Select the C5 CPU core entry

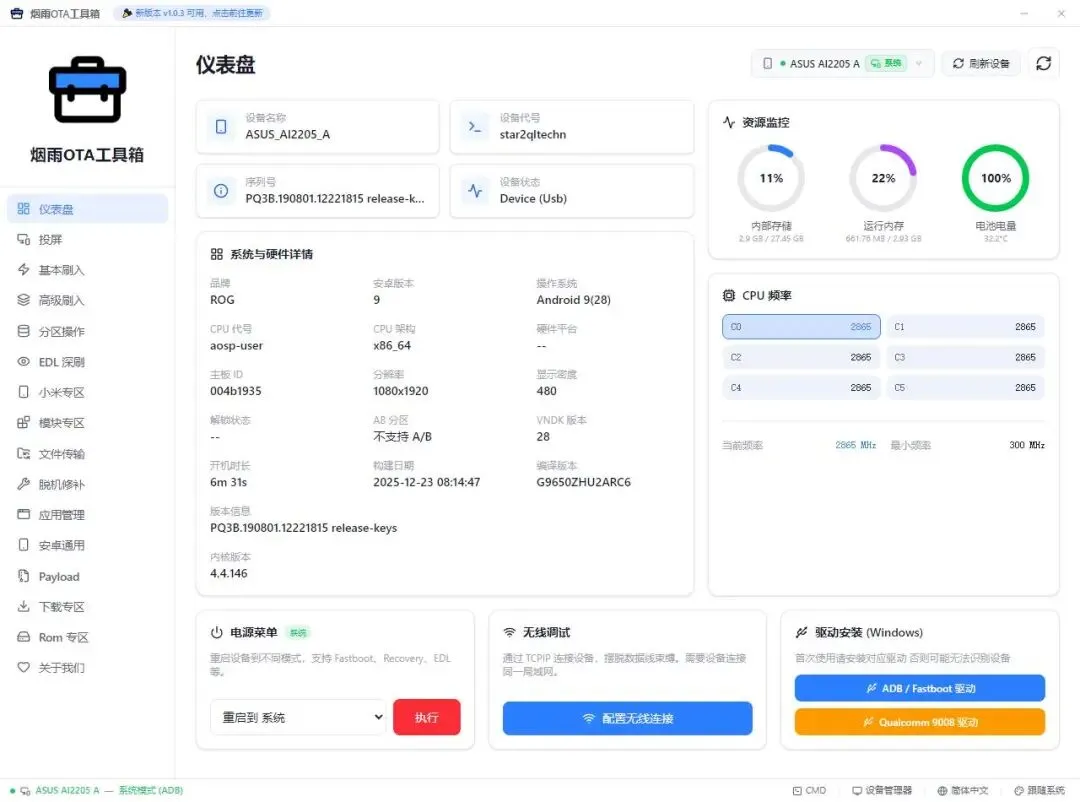tap(965, 387)
